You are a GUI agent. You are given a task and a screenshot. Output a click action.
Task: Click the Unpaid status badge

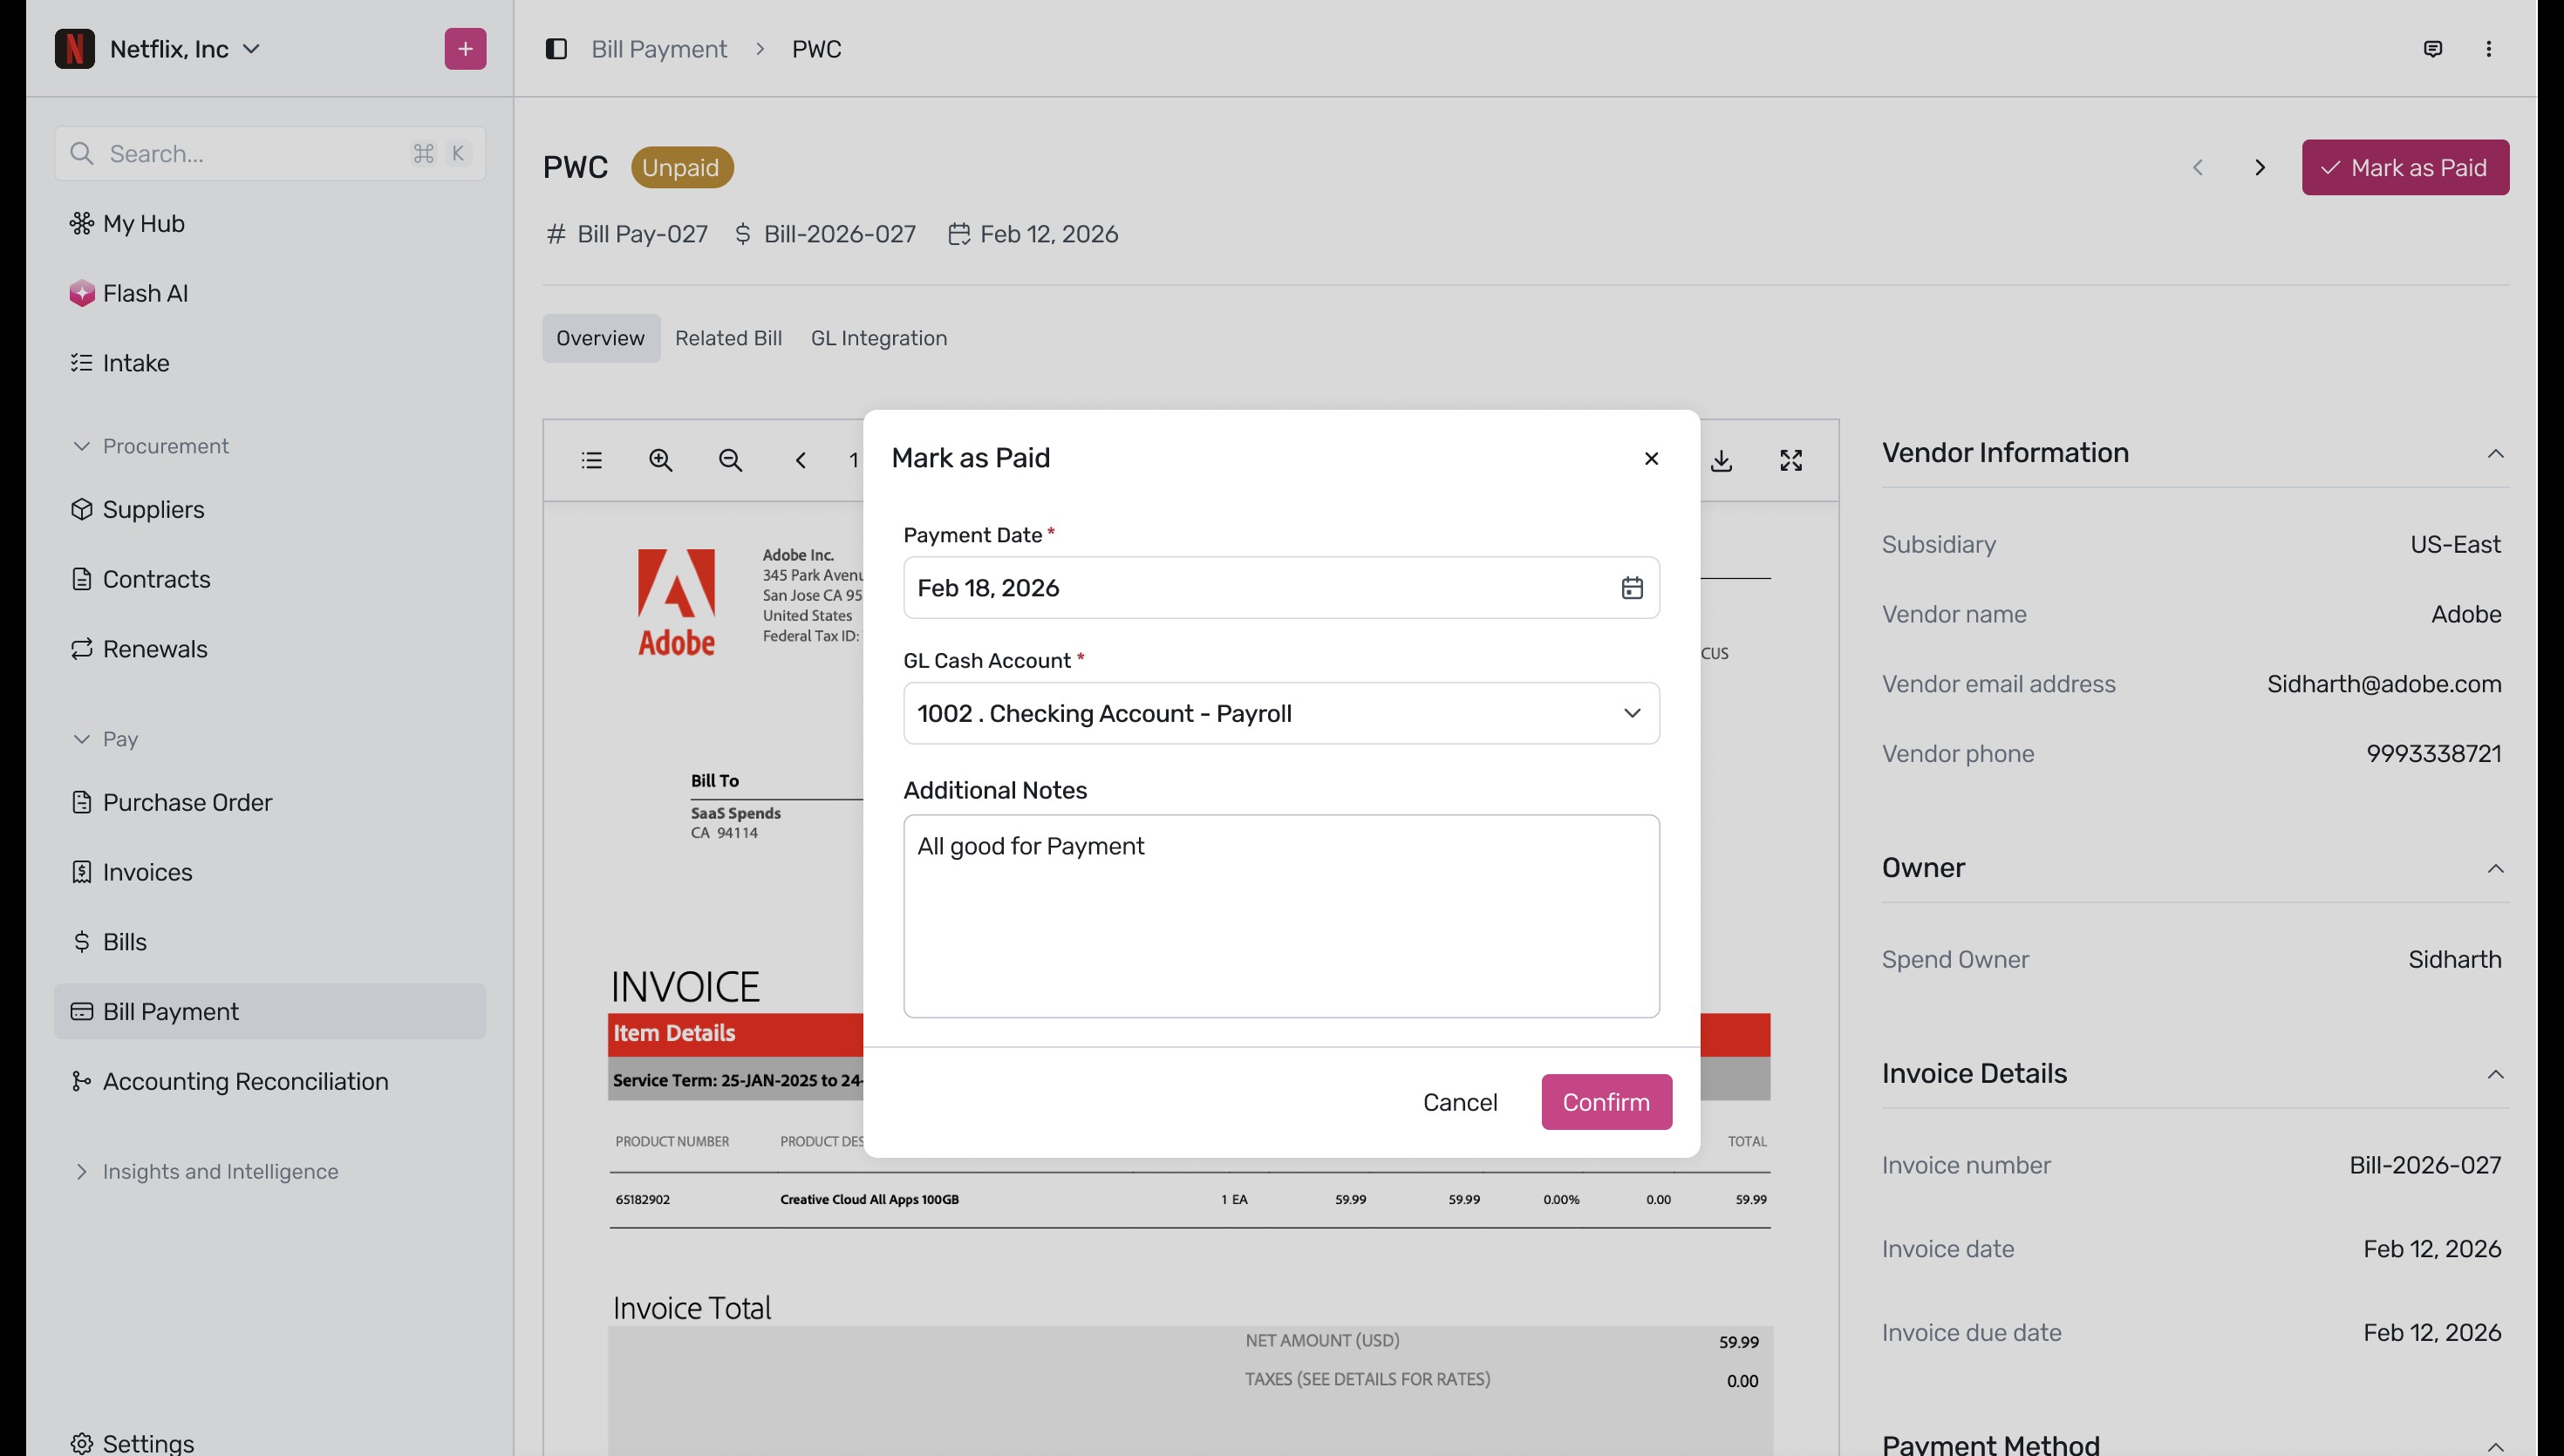tap(682, 167)
